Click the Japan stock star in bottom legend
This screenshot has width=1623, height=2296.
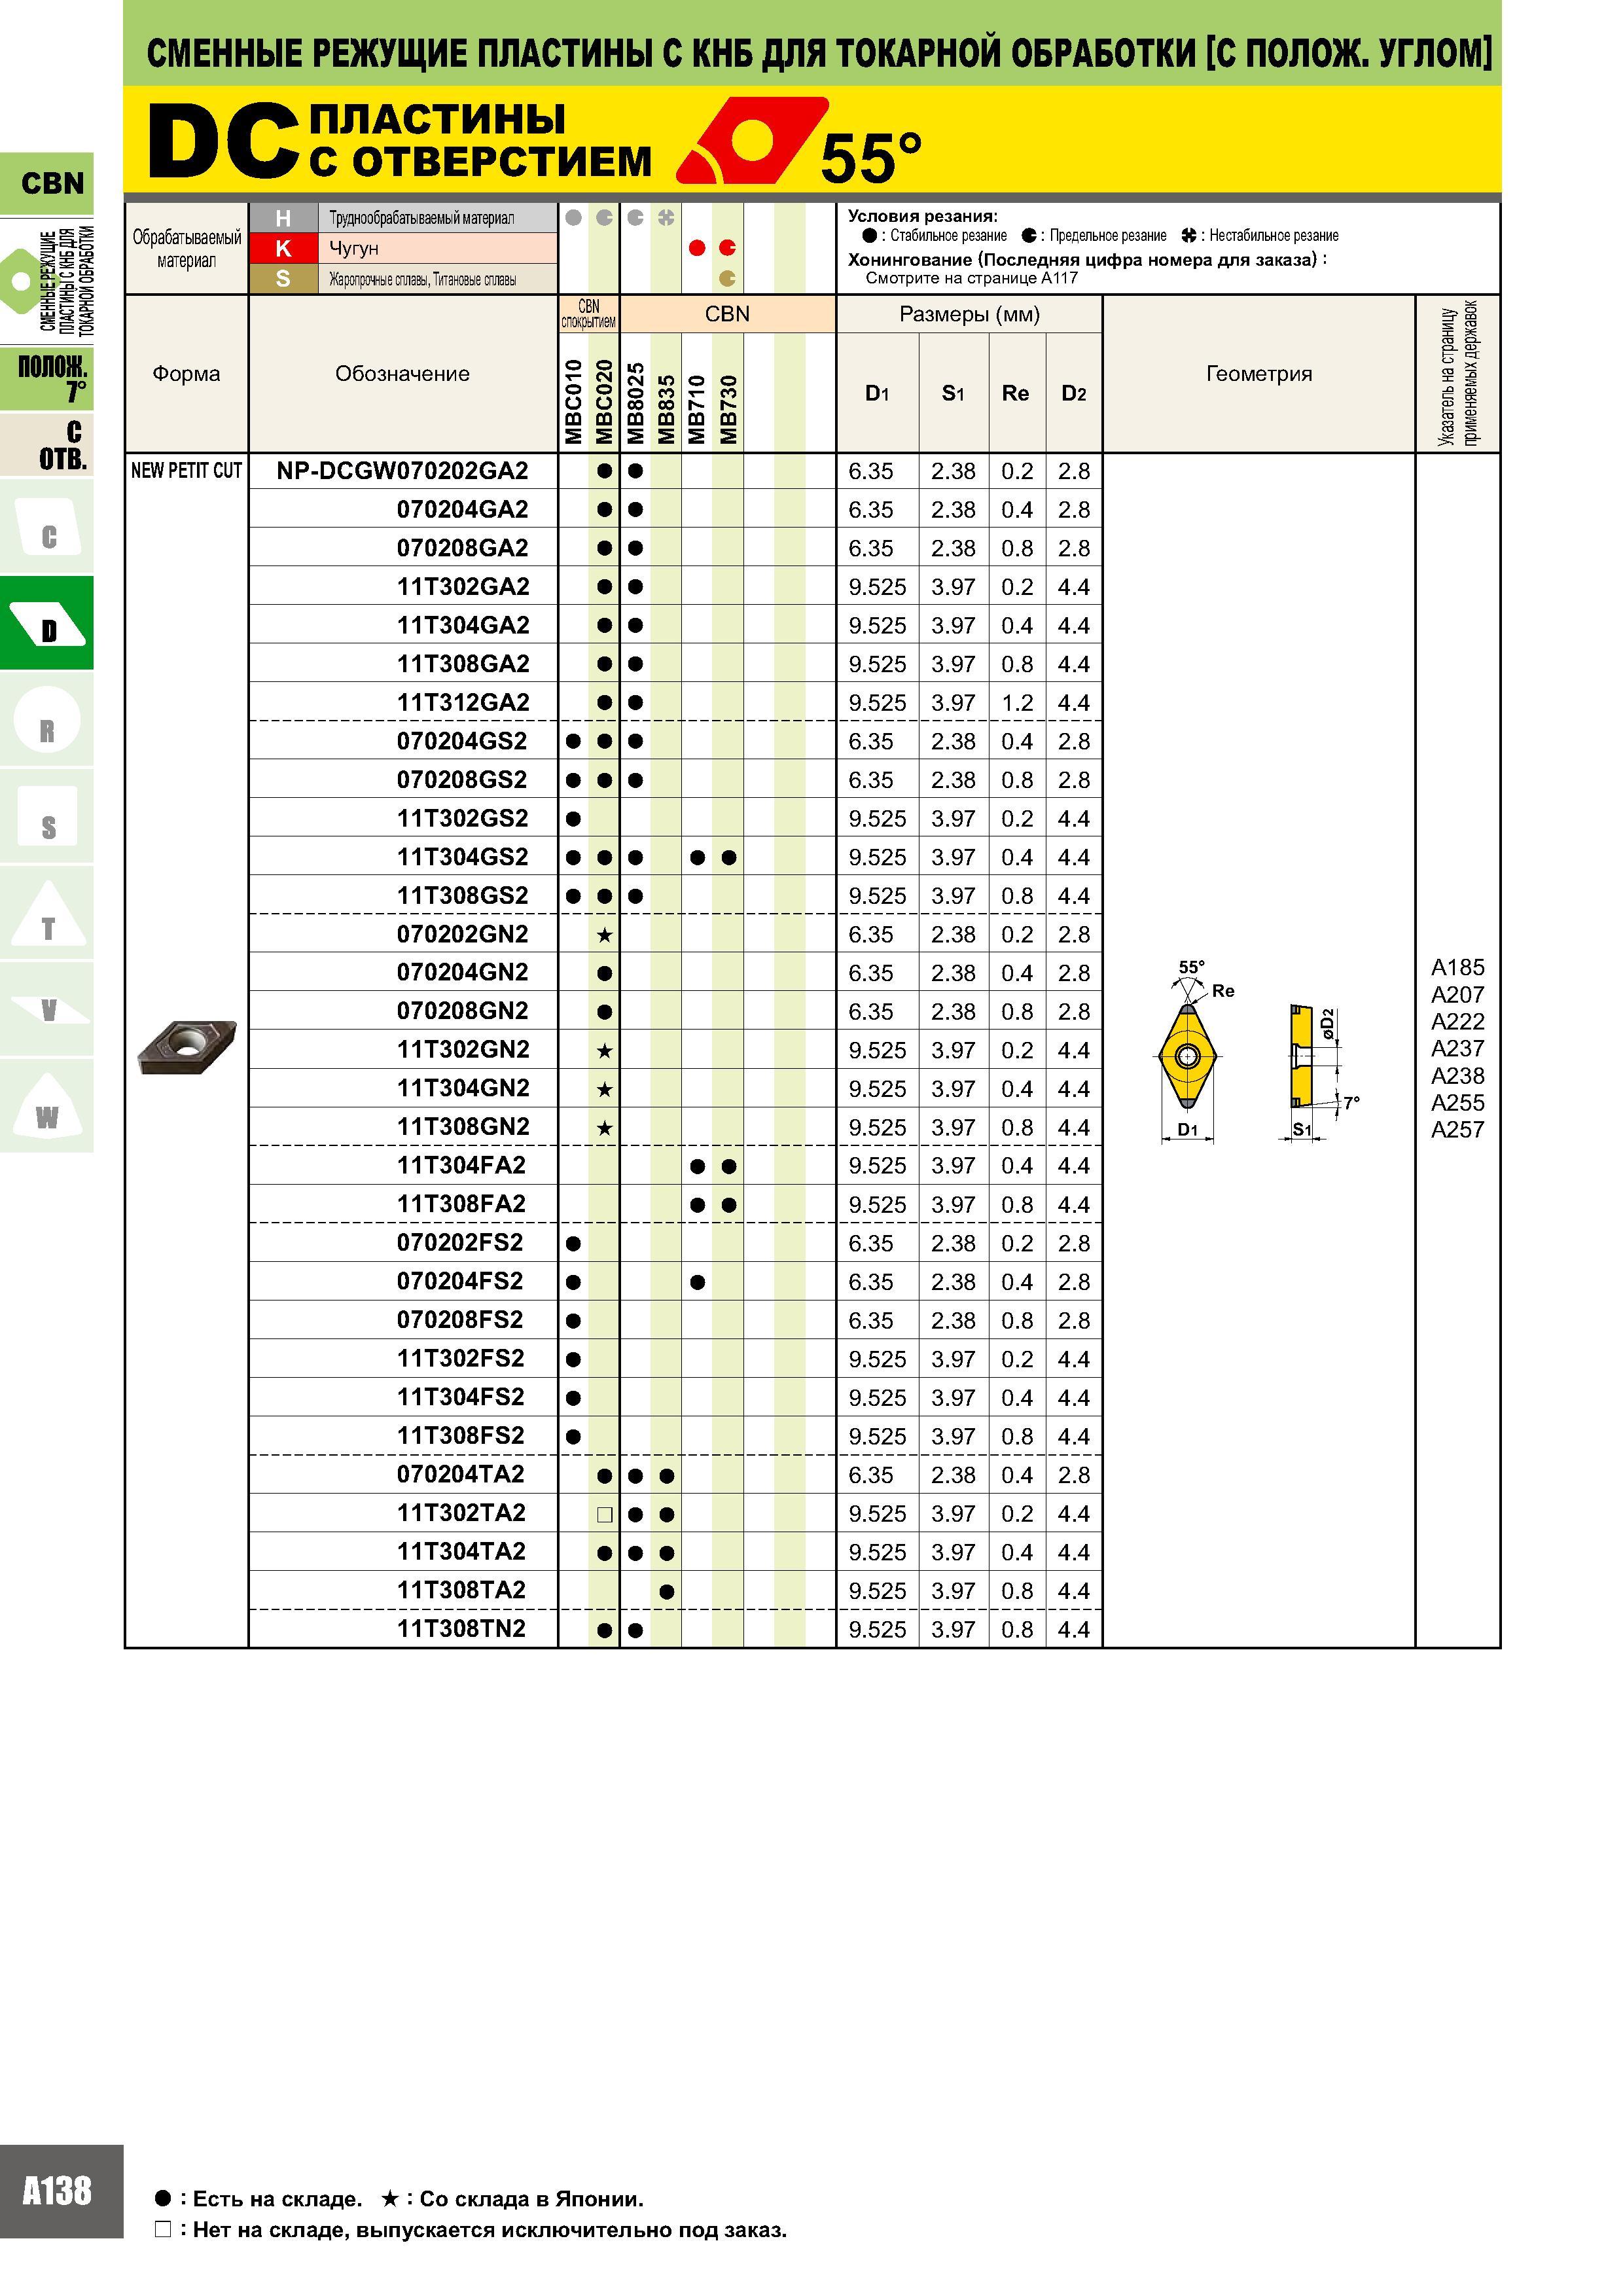pos(390,2198)
